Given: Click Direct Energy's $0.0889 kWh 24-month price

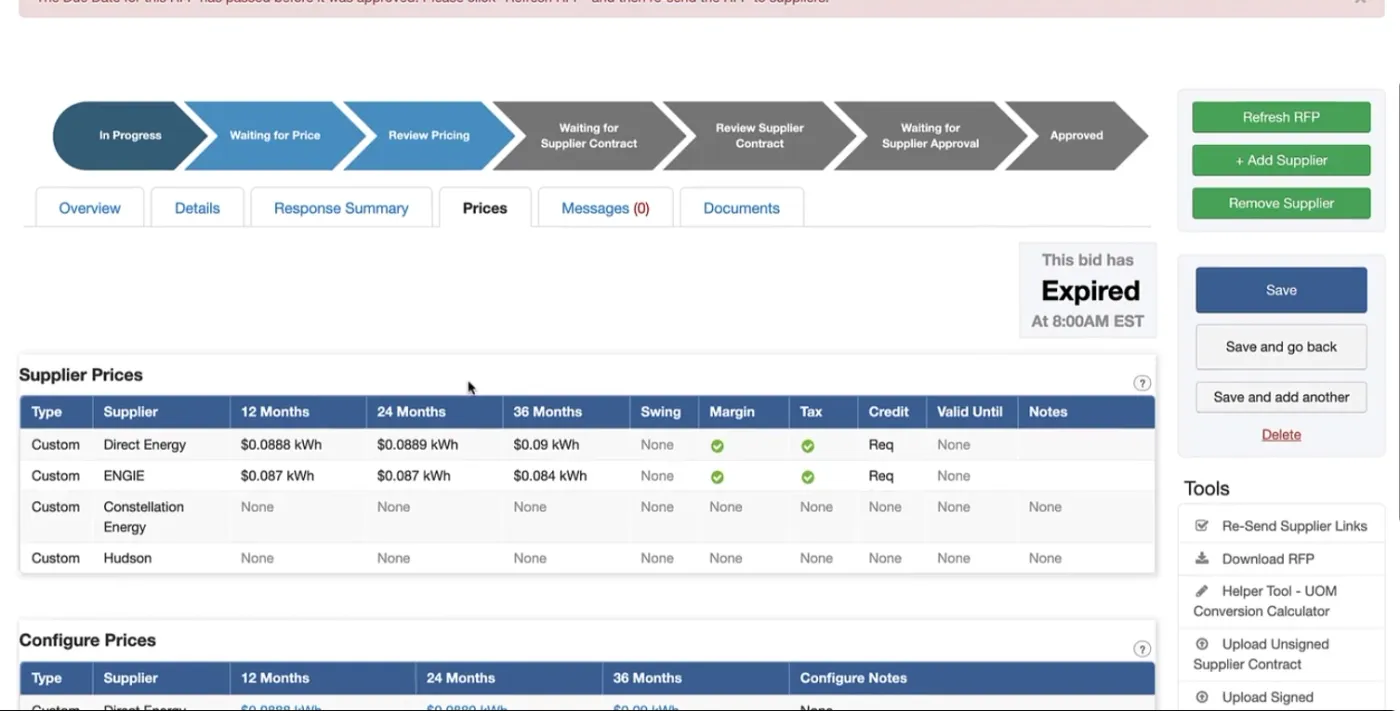Looking at the screenshot, I should tap(417, 445).
